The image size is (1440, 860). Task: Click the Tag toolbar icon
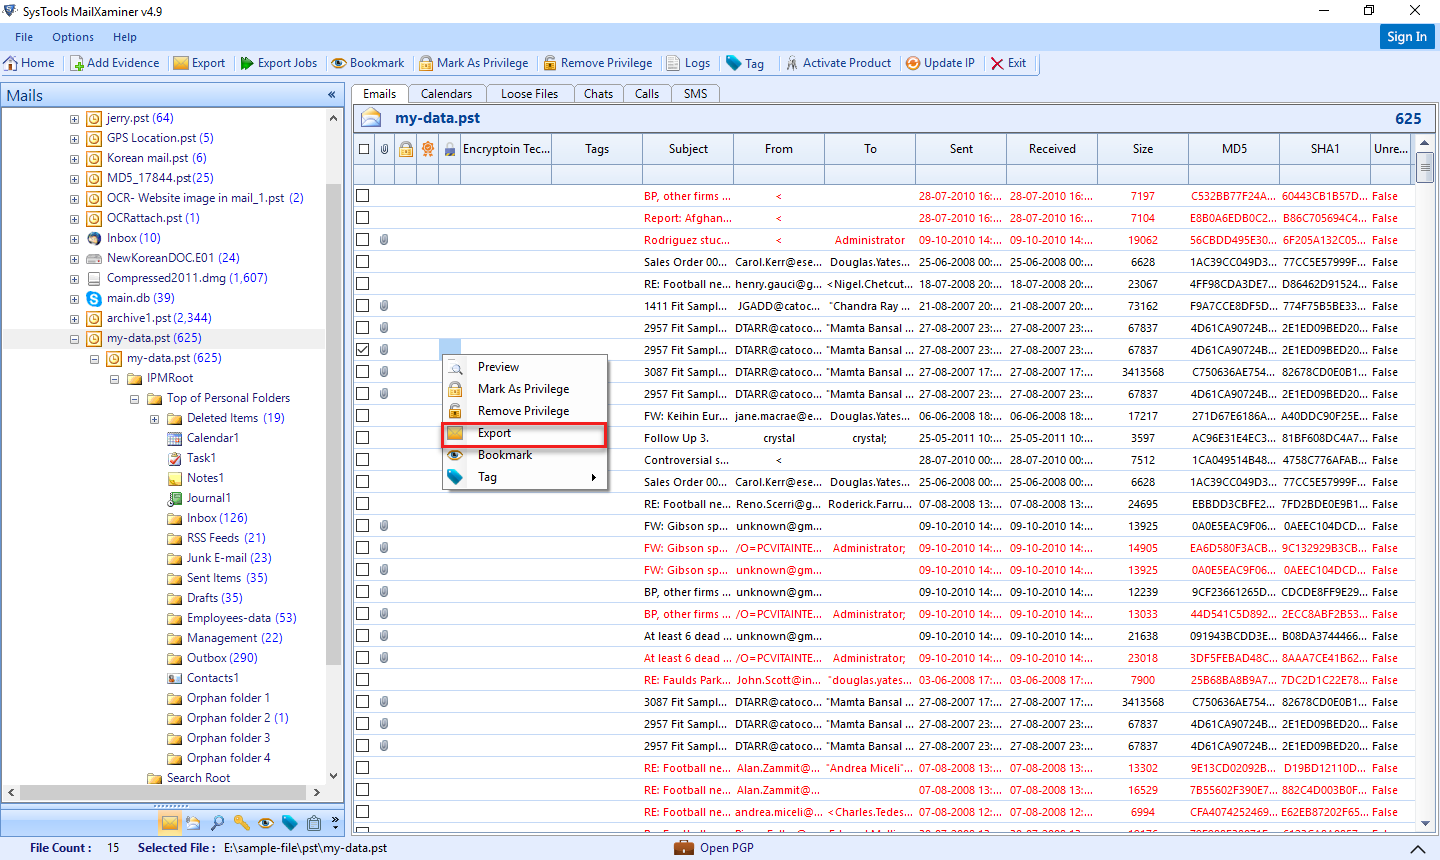click(x=733, y=63)
